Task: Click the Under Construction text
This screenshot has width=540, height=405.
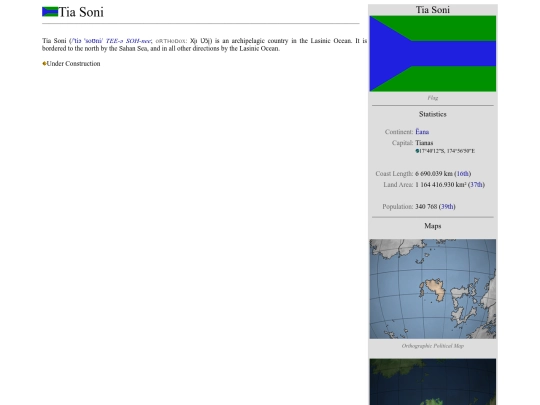Action: (73, 63)
